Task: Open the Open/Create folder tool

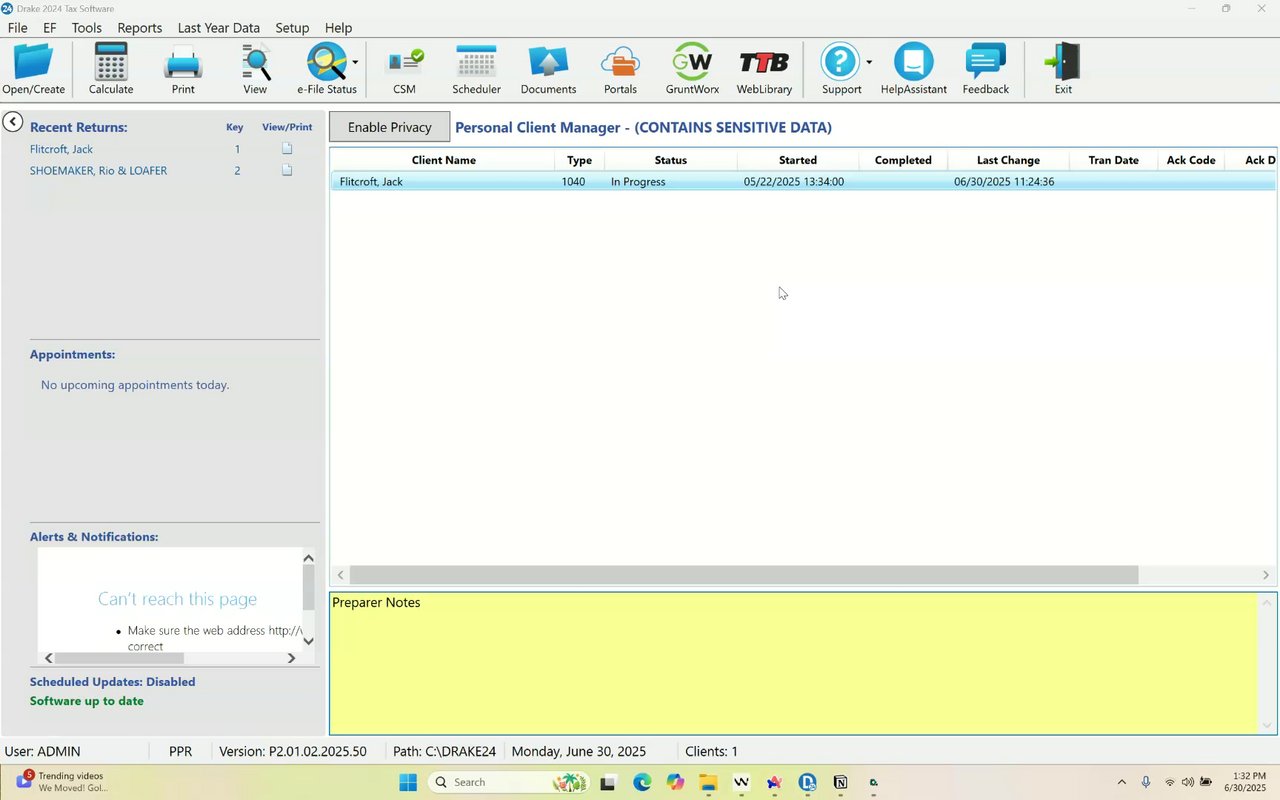Action: pos(33,68)
